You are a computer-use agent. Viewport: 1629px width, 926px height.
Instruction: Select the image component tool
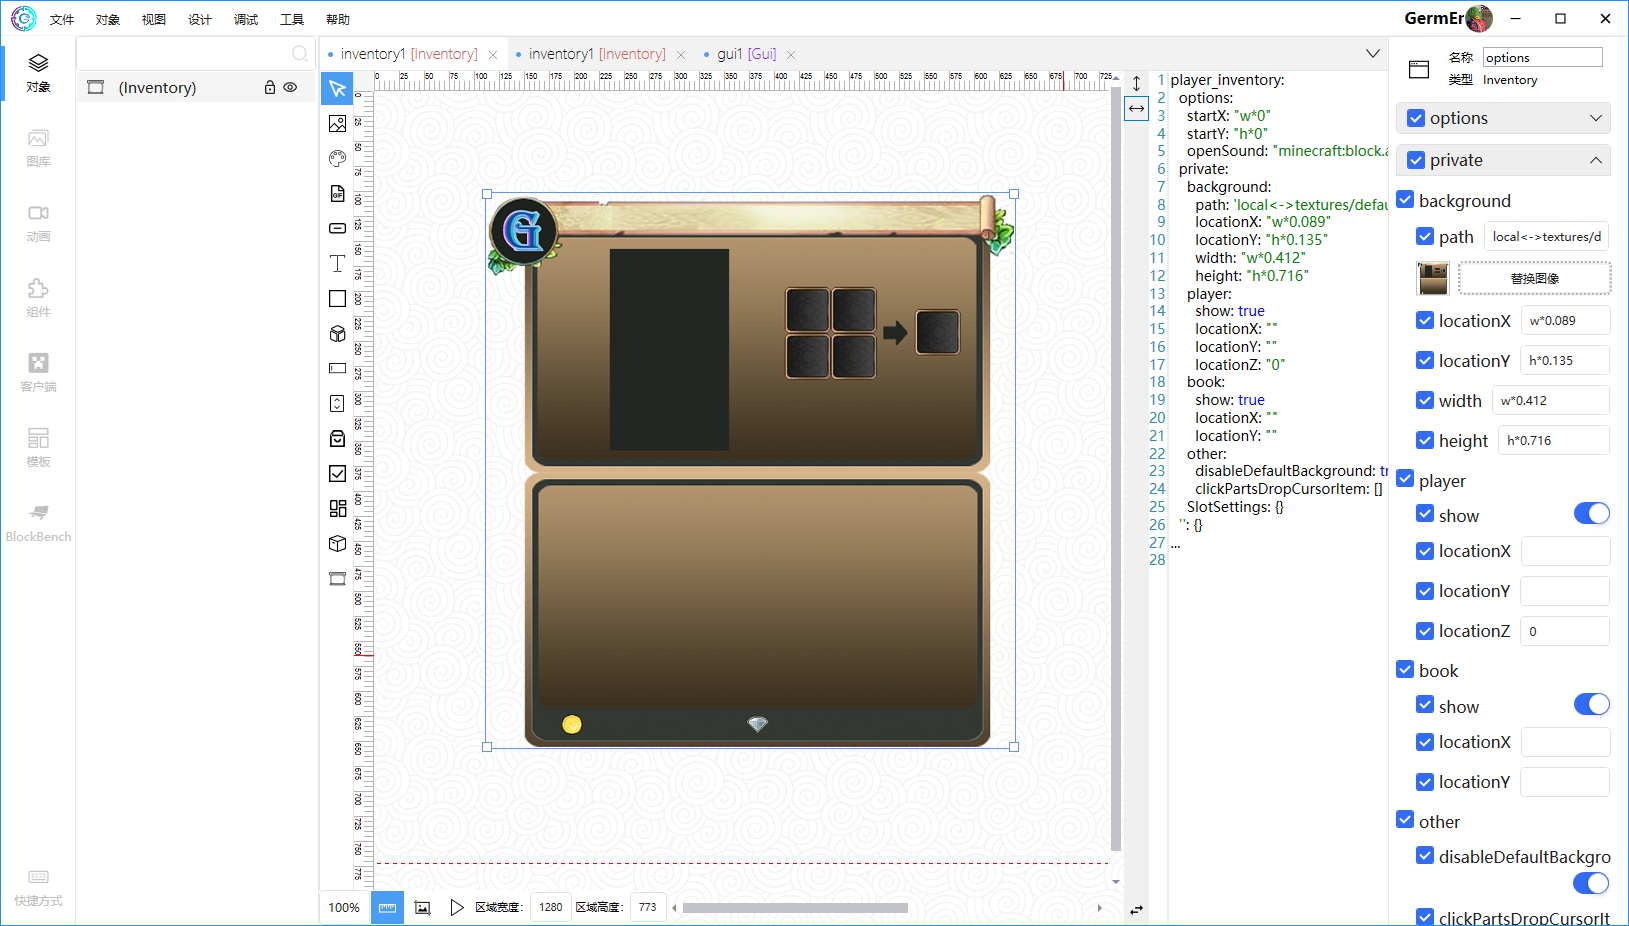337,124
